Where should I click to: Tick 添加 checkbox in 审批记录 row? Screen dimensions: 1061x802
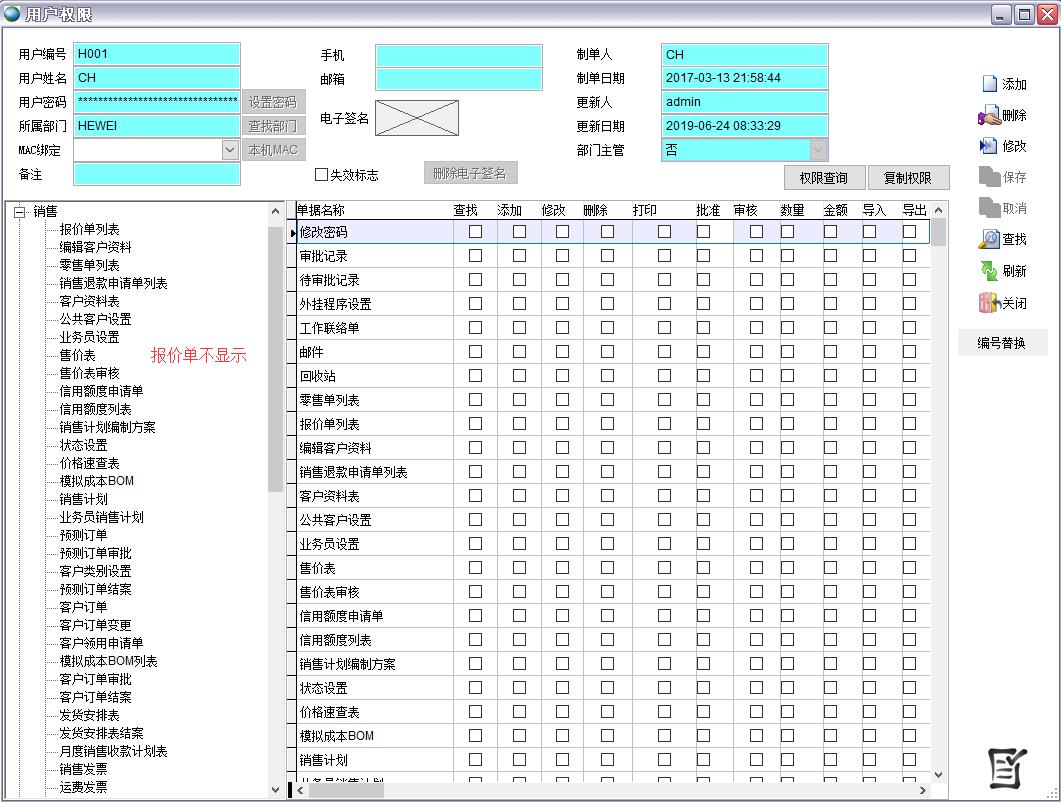[519, 256]
